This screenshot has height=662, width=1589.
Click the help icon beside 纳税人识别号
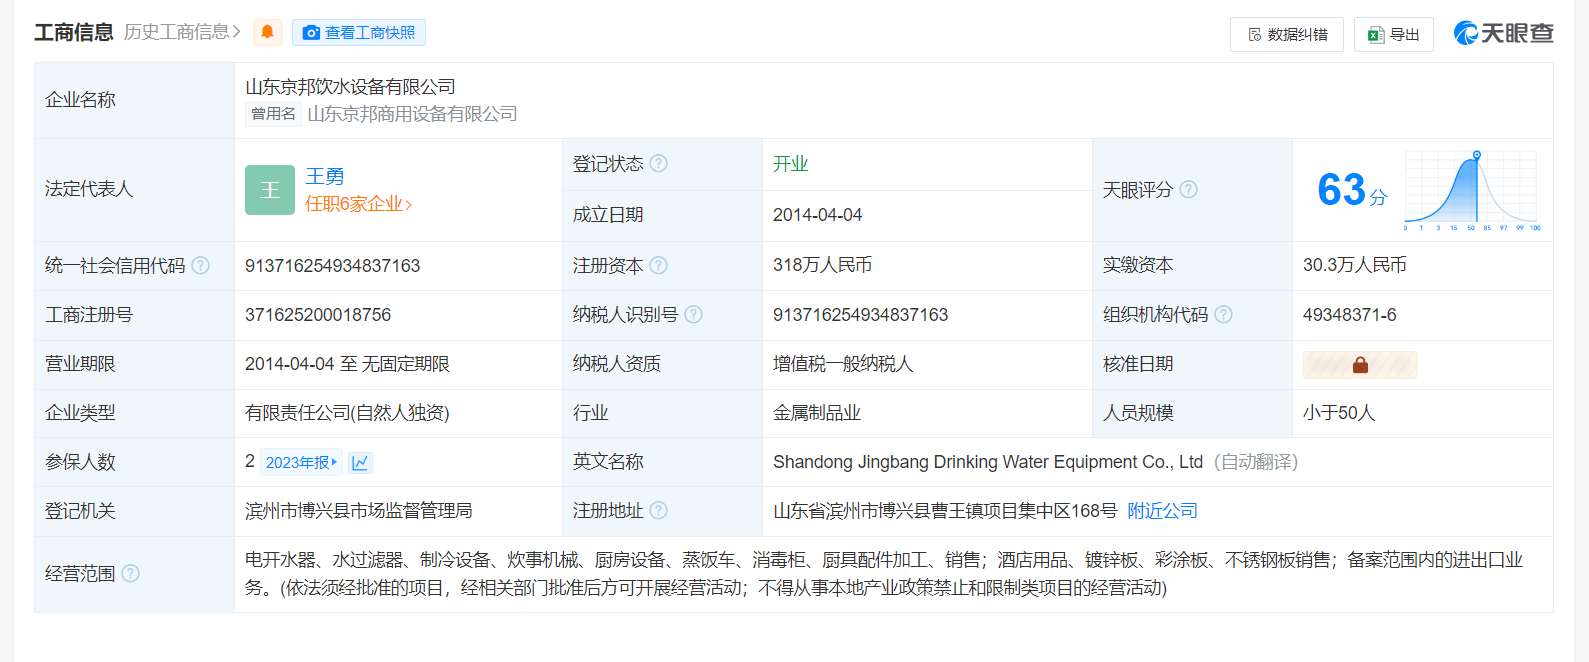click(x=693, y=314)
